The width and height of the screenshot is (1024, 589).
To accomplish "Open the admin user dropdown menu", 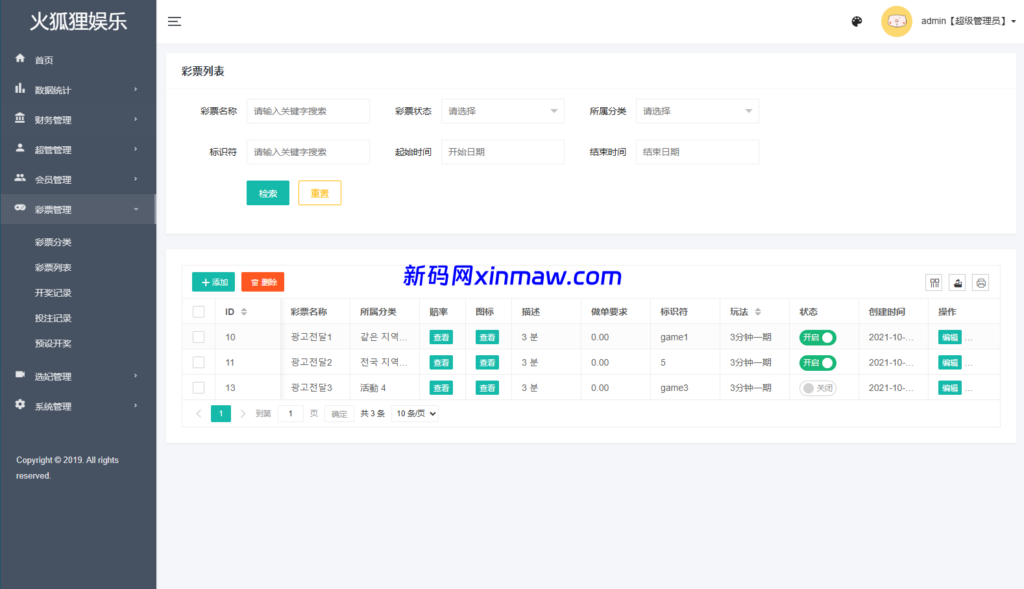I will tap(968, 21).
